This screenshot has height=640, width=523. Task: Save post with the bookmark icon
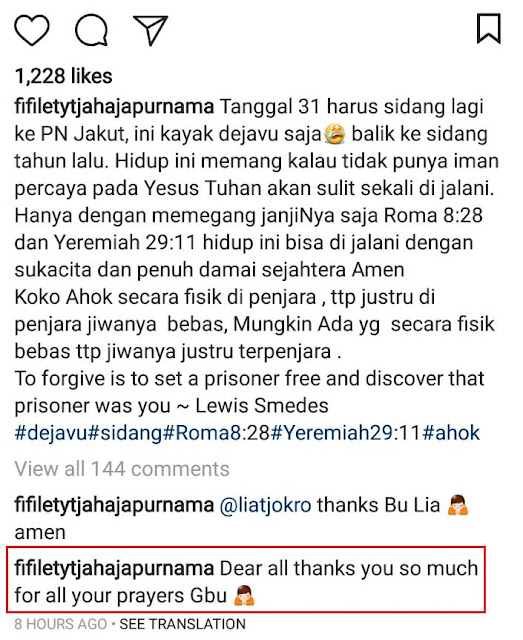[x=489, y=28]
